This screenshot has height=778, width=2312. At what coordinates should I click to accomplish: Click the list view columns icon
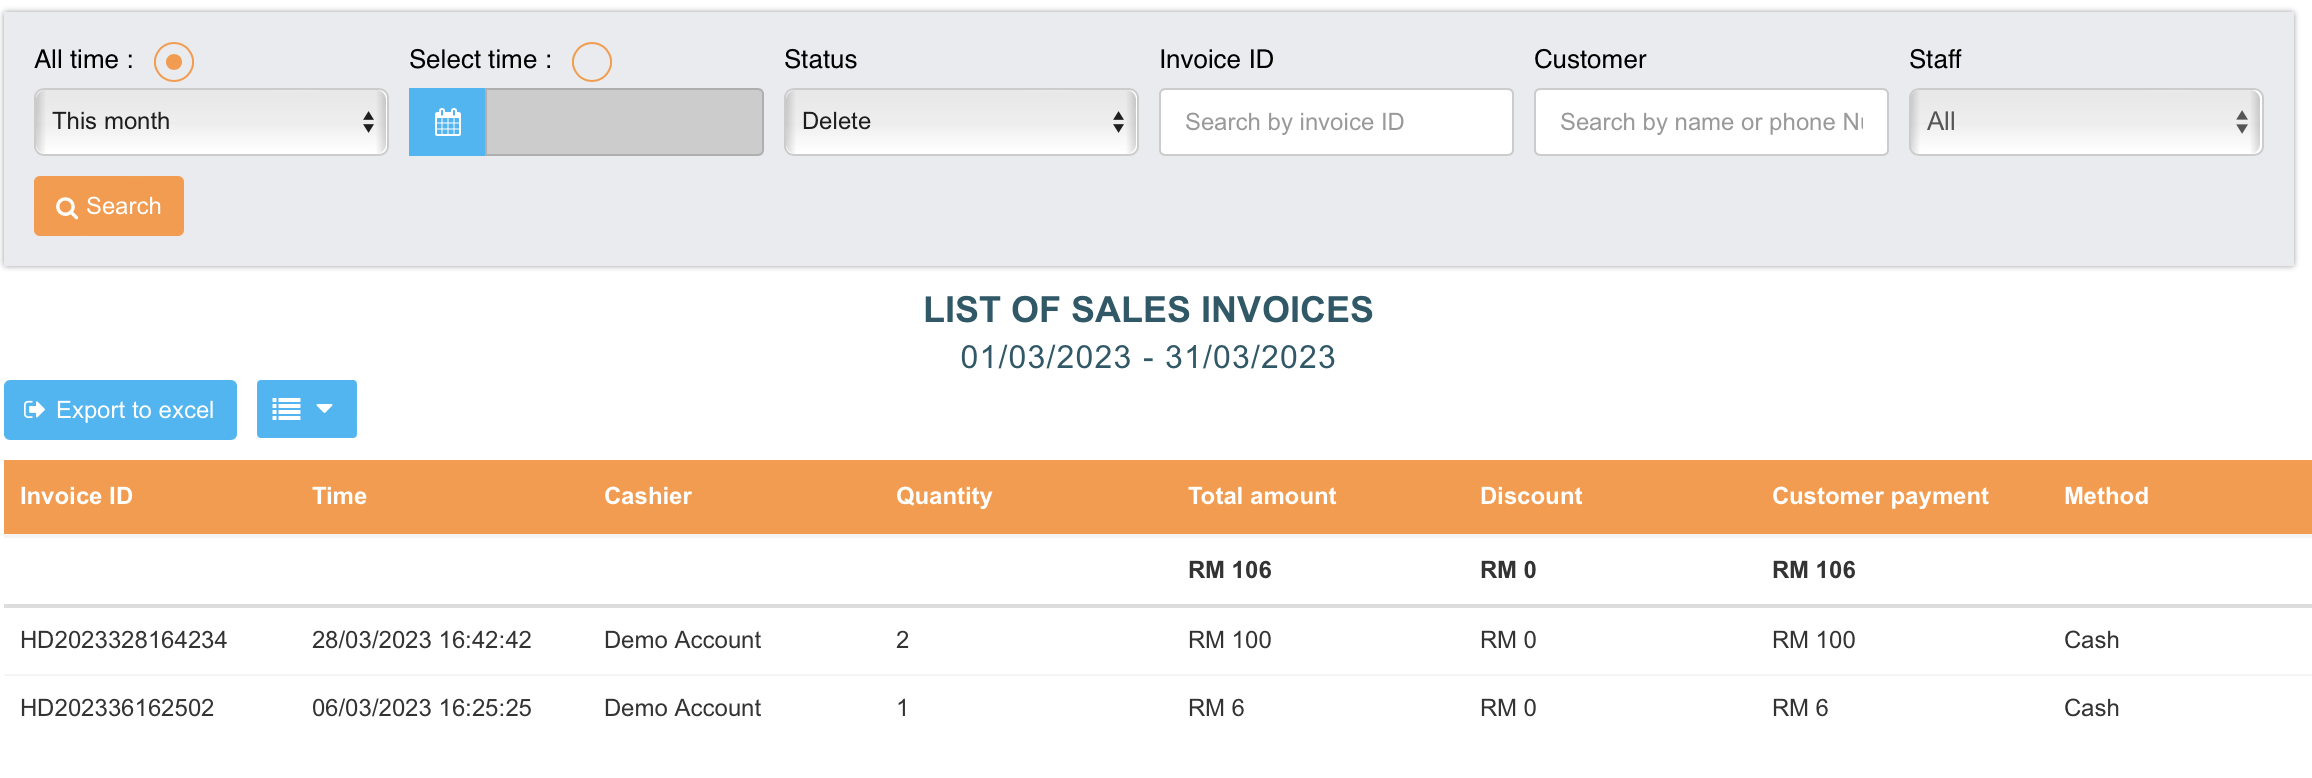pyautogui.click(x=287, y=409)
